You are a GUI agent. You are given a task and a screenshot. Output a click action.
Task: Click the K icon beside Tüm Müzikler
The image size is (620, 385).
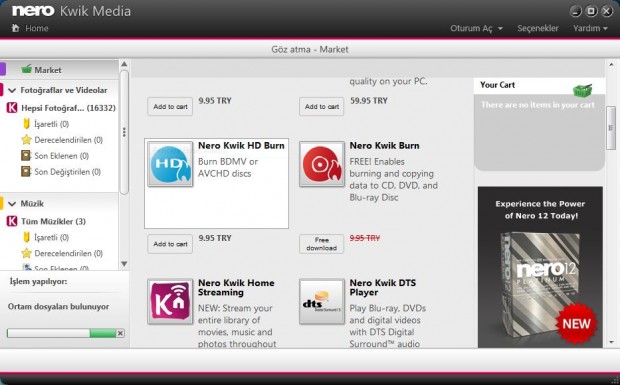coord(12,221)
